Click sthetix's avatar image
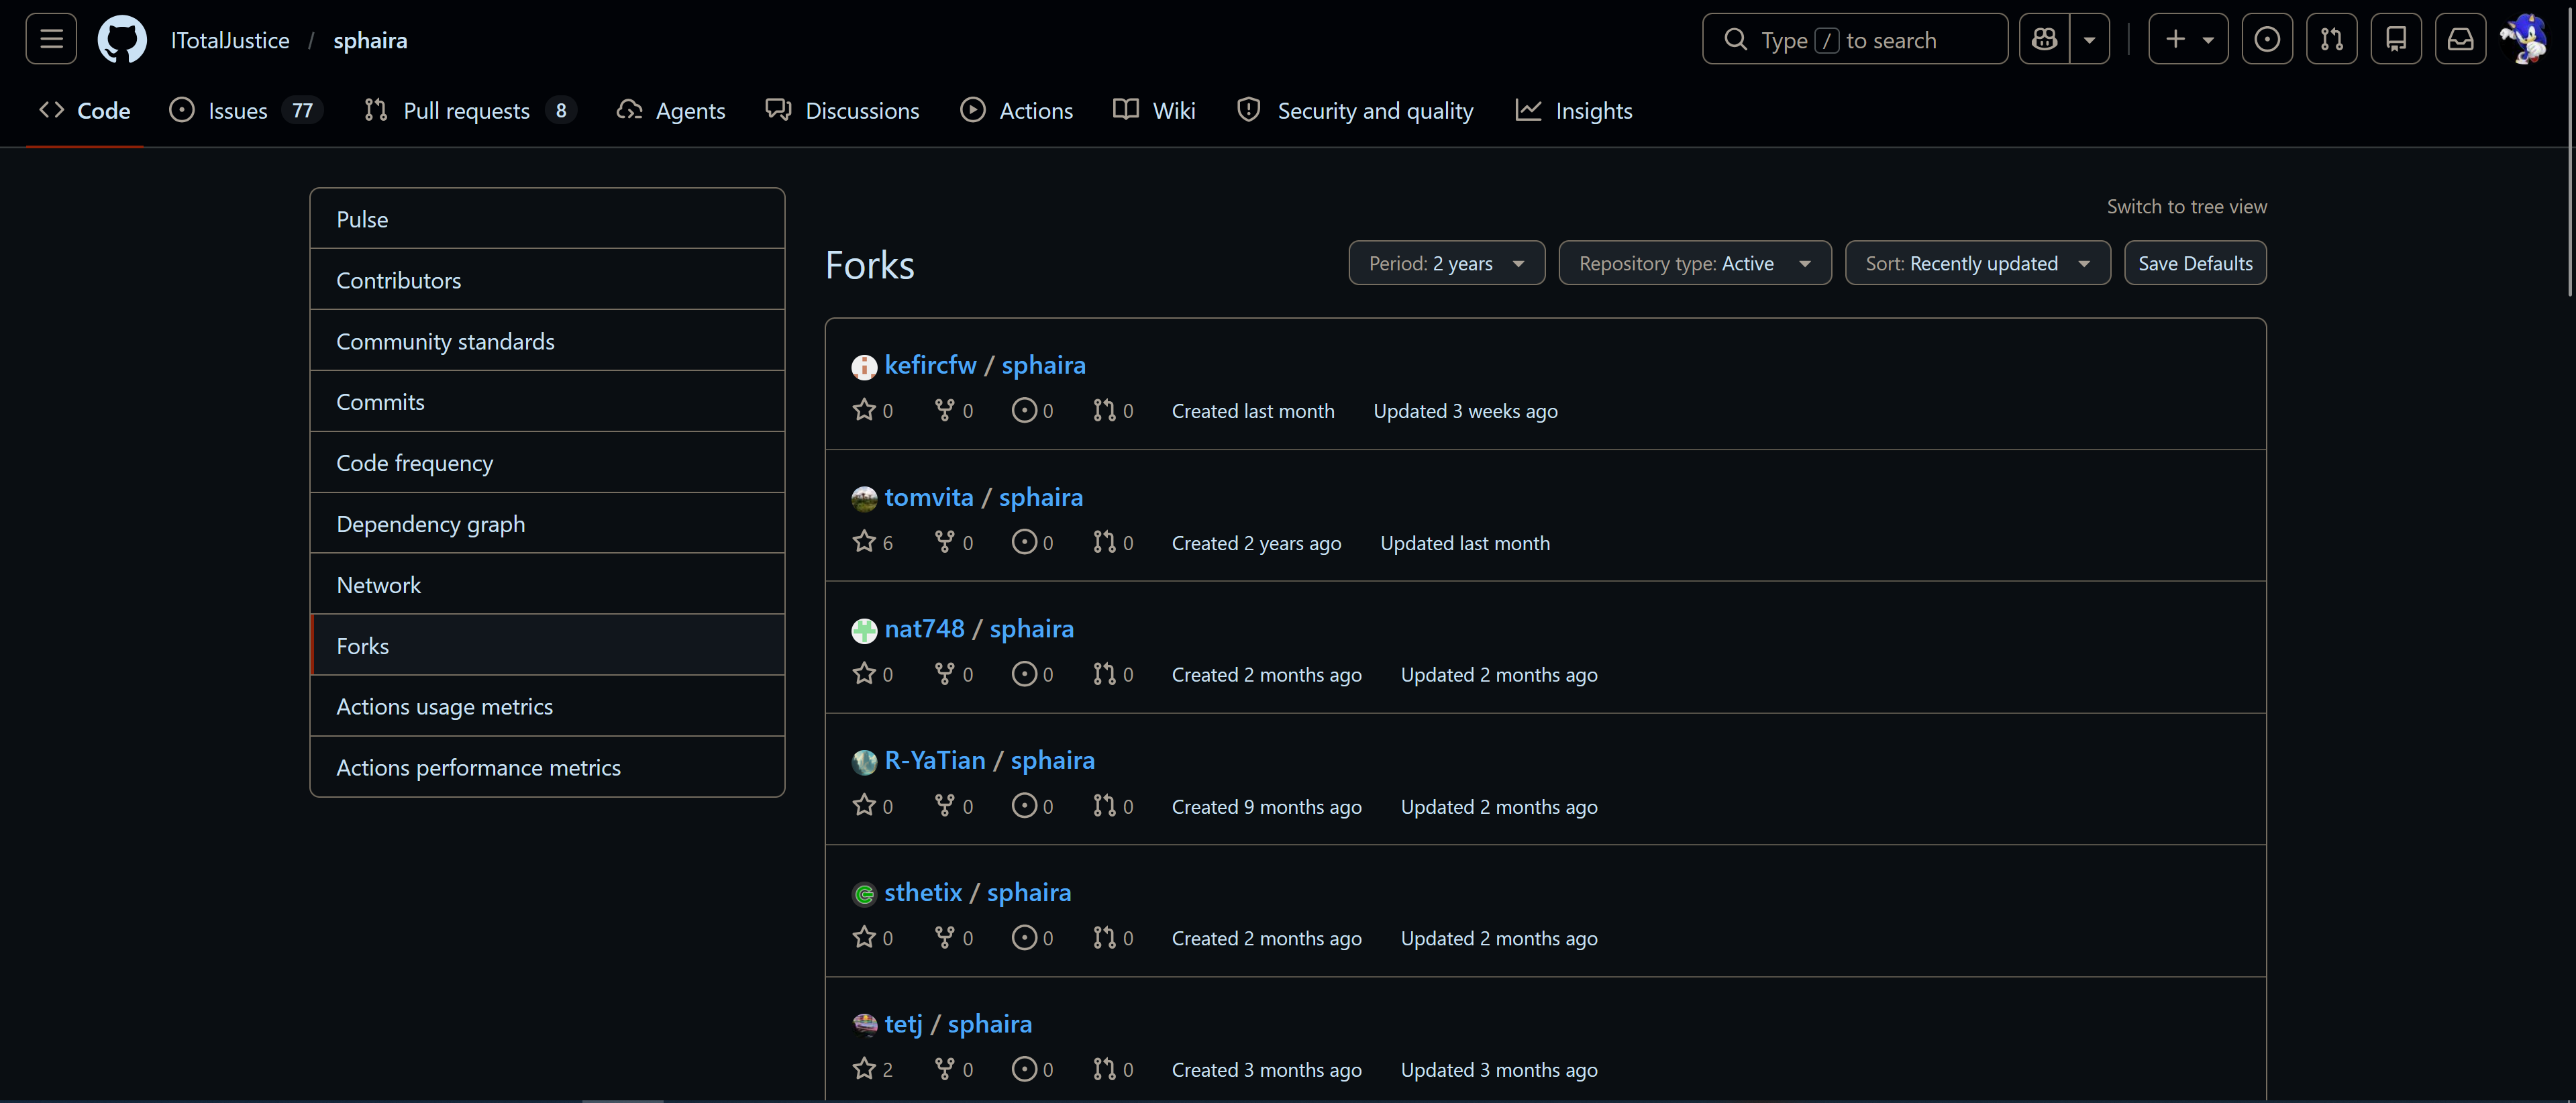This screenshot has width=2576, height=1103. pyautogui.click(x=864, y=894)
